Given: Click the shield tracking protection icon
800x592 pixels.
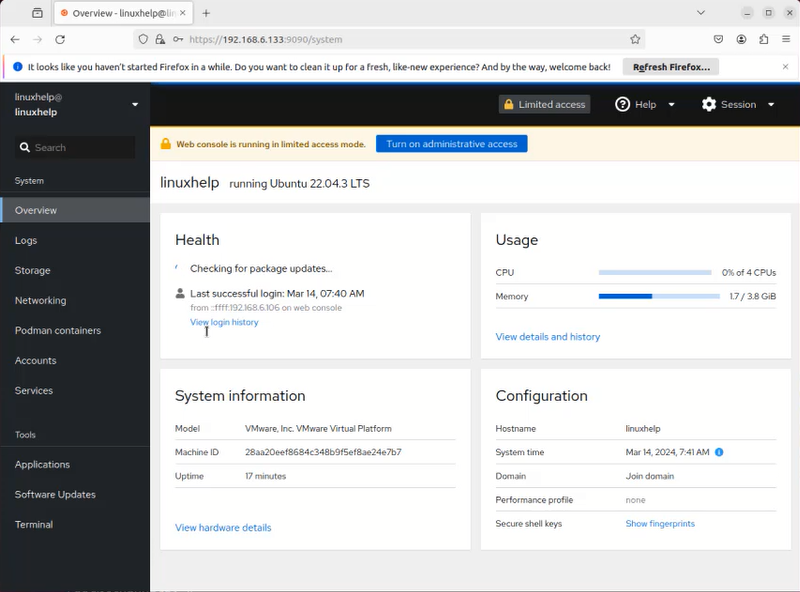Looking at the screenshot, I should tap(143, 39).
